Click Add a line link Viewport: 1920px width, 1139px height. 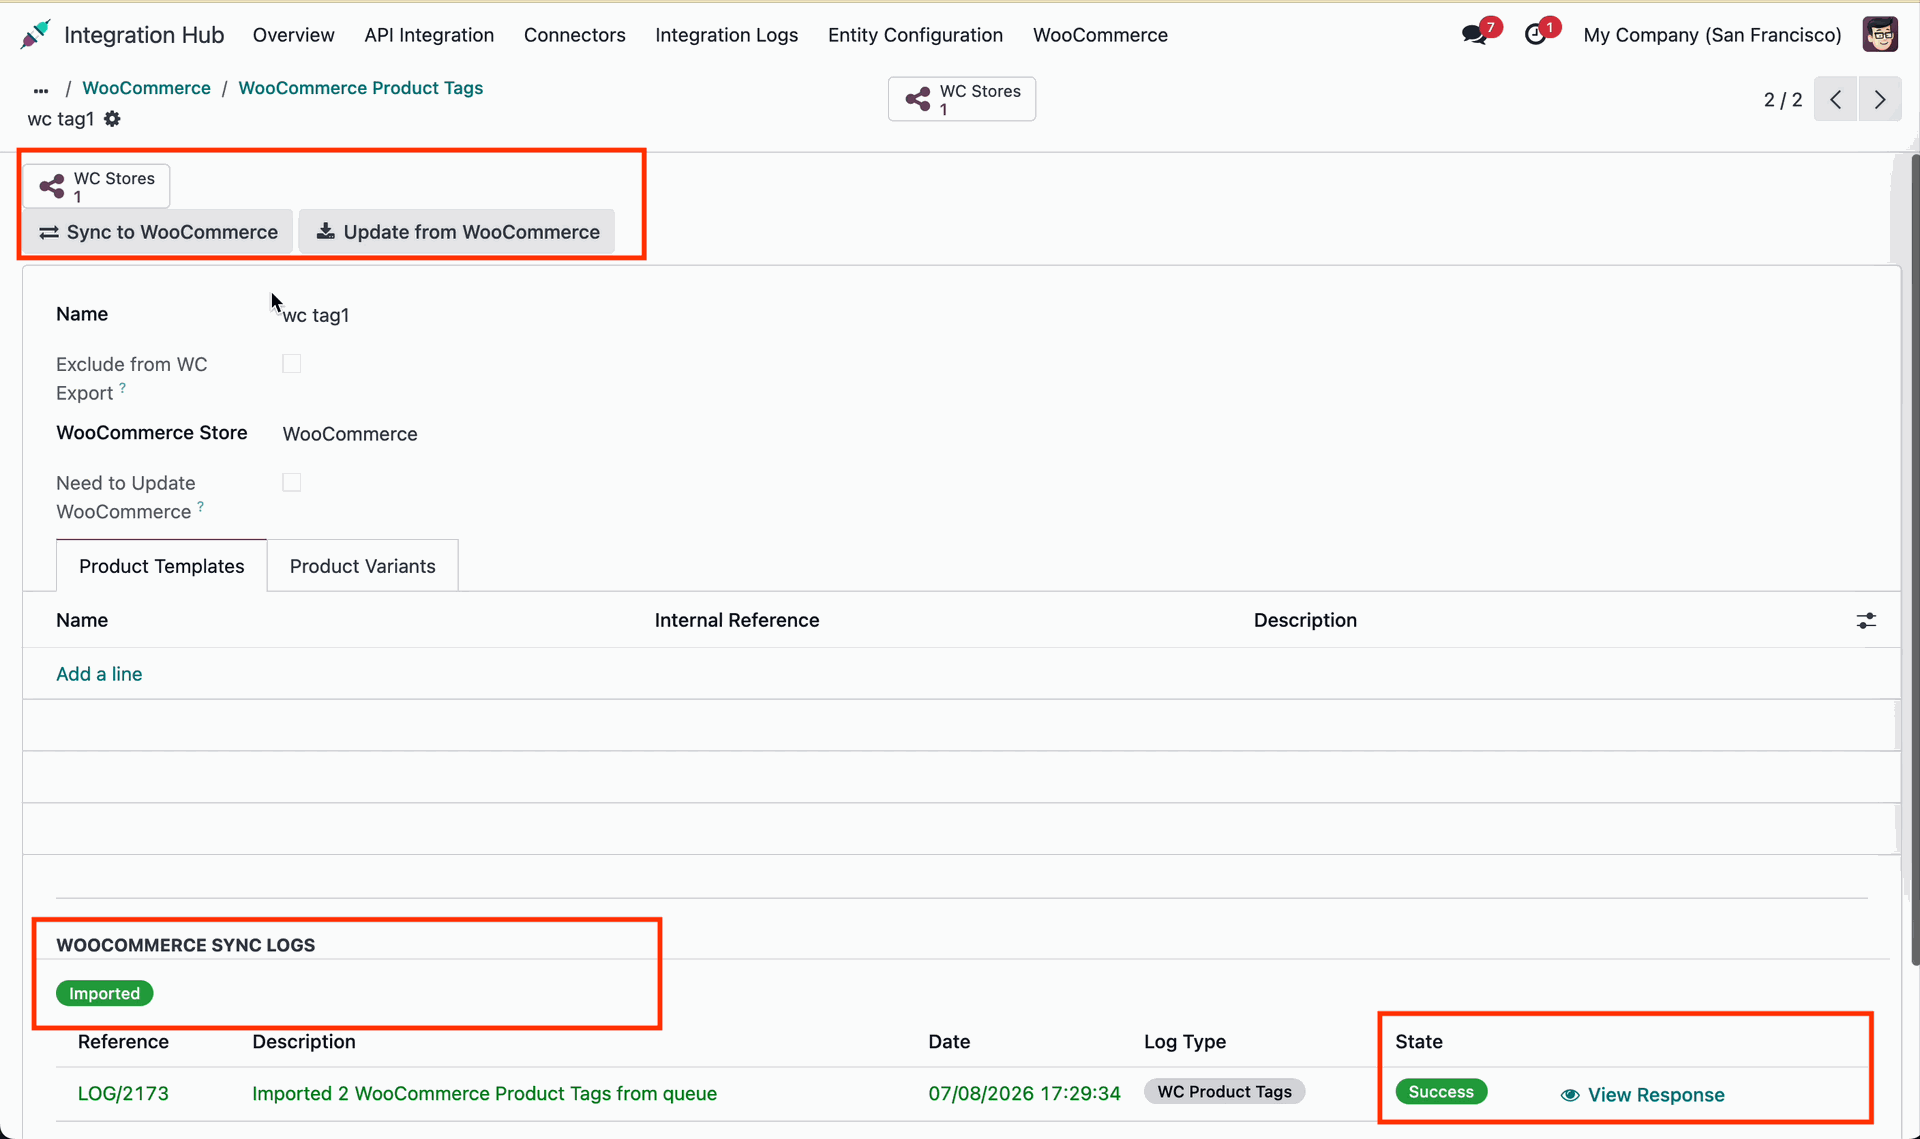click(99, 674)
